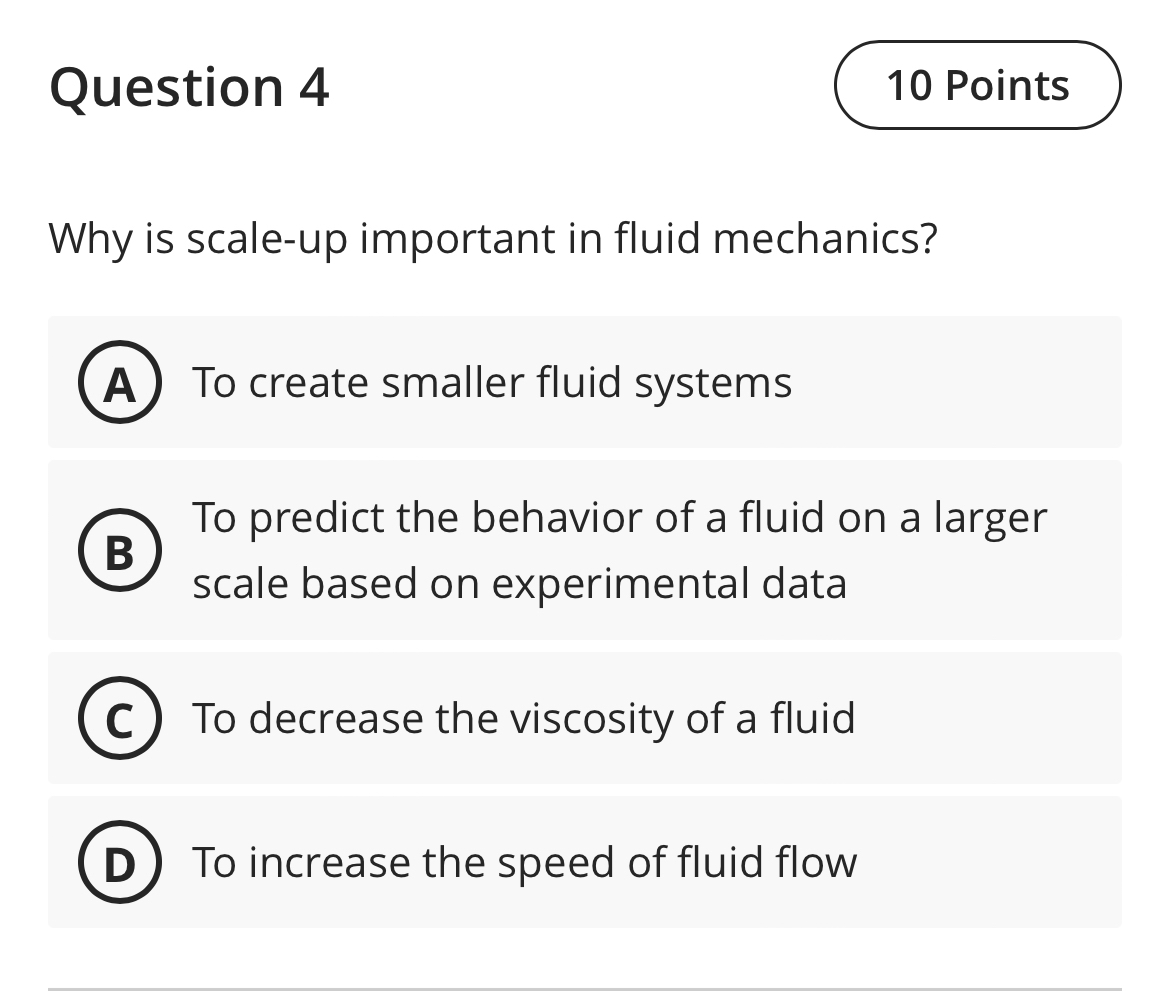Click the letter B icon badge
This screenshot has height=1004, width=1170.
coord(119,549)
